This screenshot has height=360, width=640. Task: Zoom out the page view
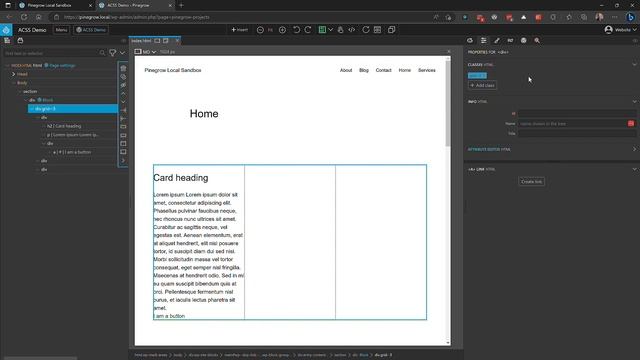260,30
